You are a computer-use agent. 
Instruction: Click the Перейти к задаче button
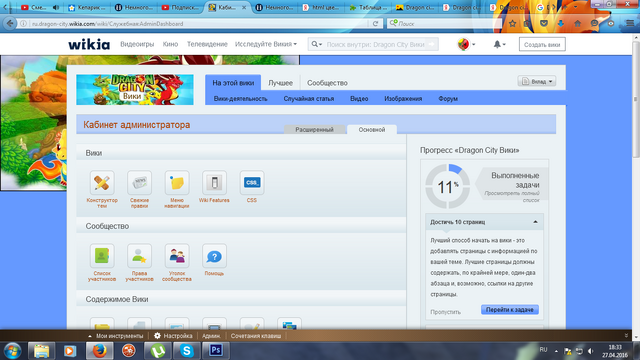pos(510,310)
